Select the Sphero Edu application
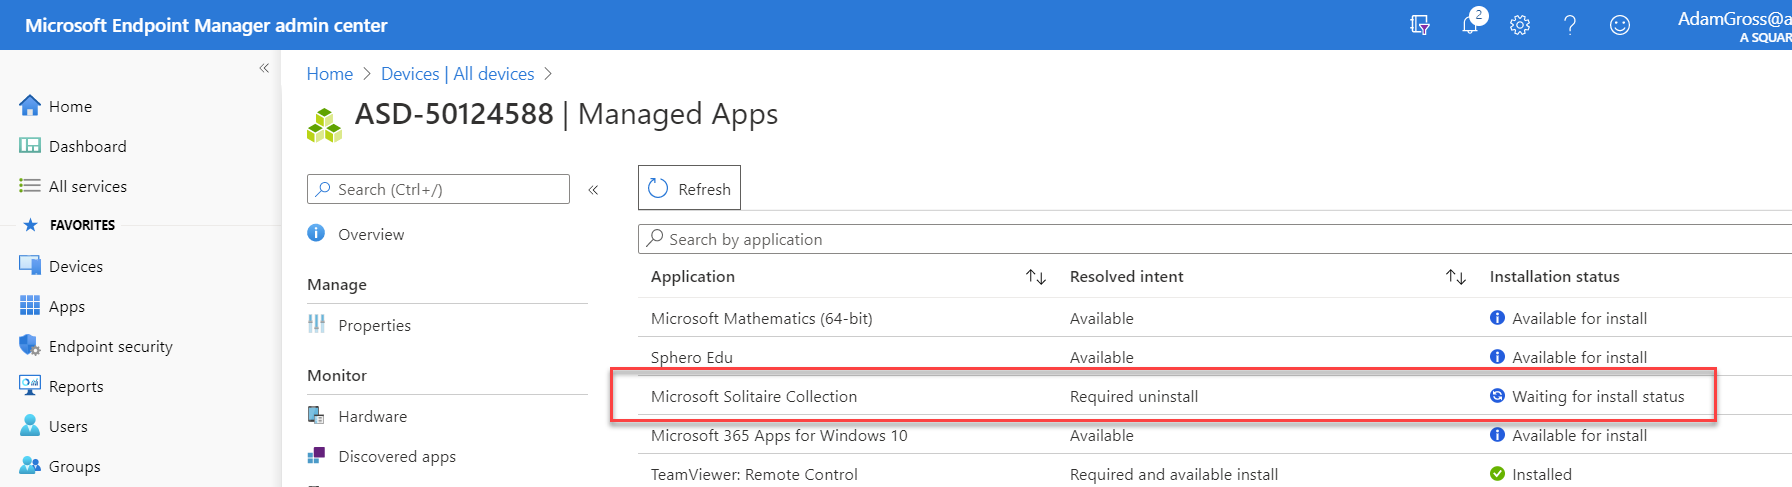The height and width of the screenshot is (487, 1792). 692,357
